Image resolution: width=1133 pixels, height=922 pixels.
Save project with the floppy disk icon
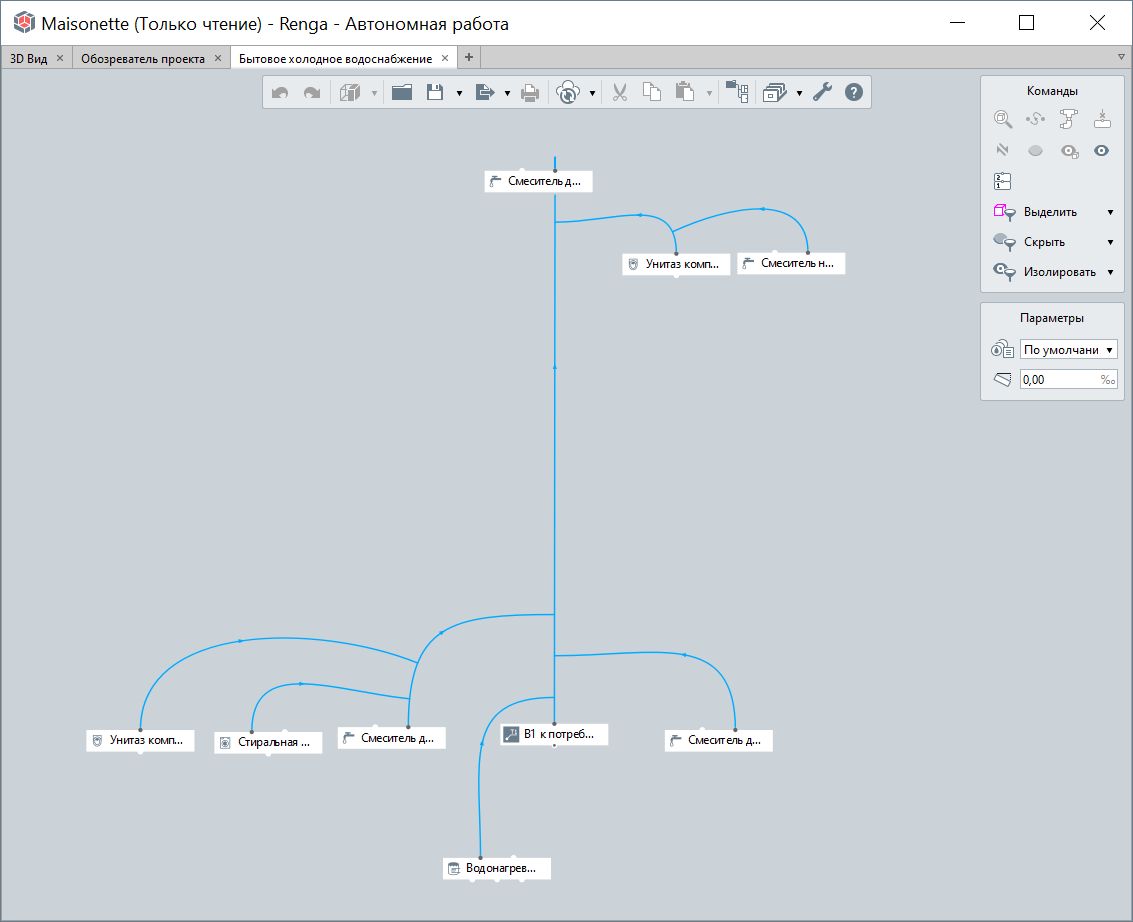(x=435, y=92)
